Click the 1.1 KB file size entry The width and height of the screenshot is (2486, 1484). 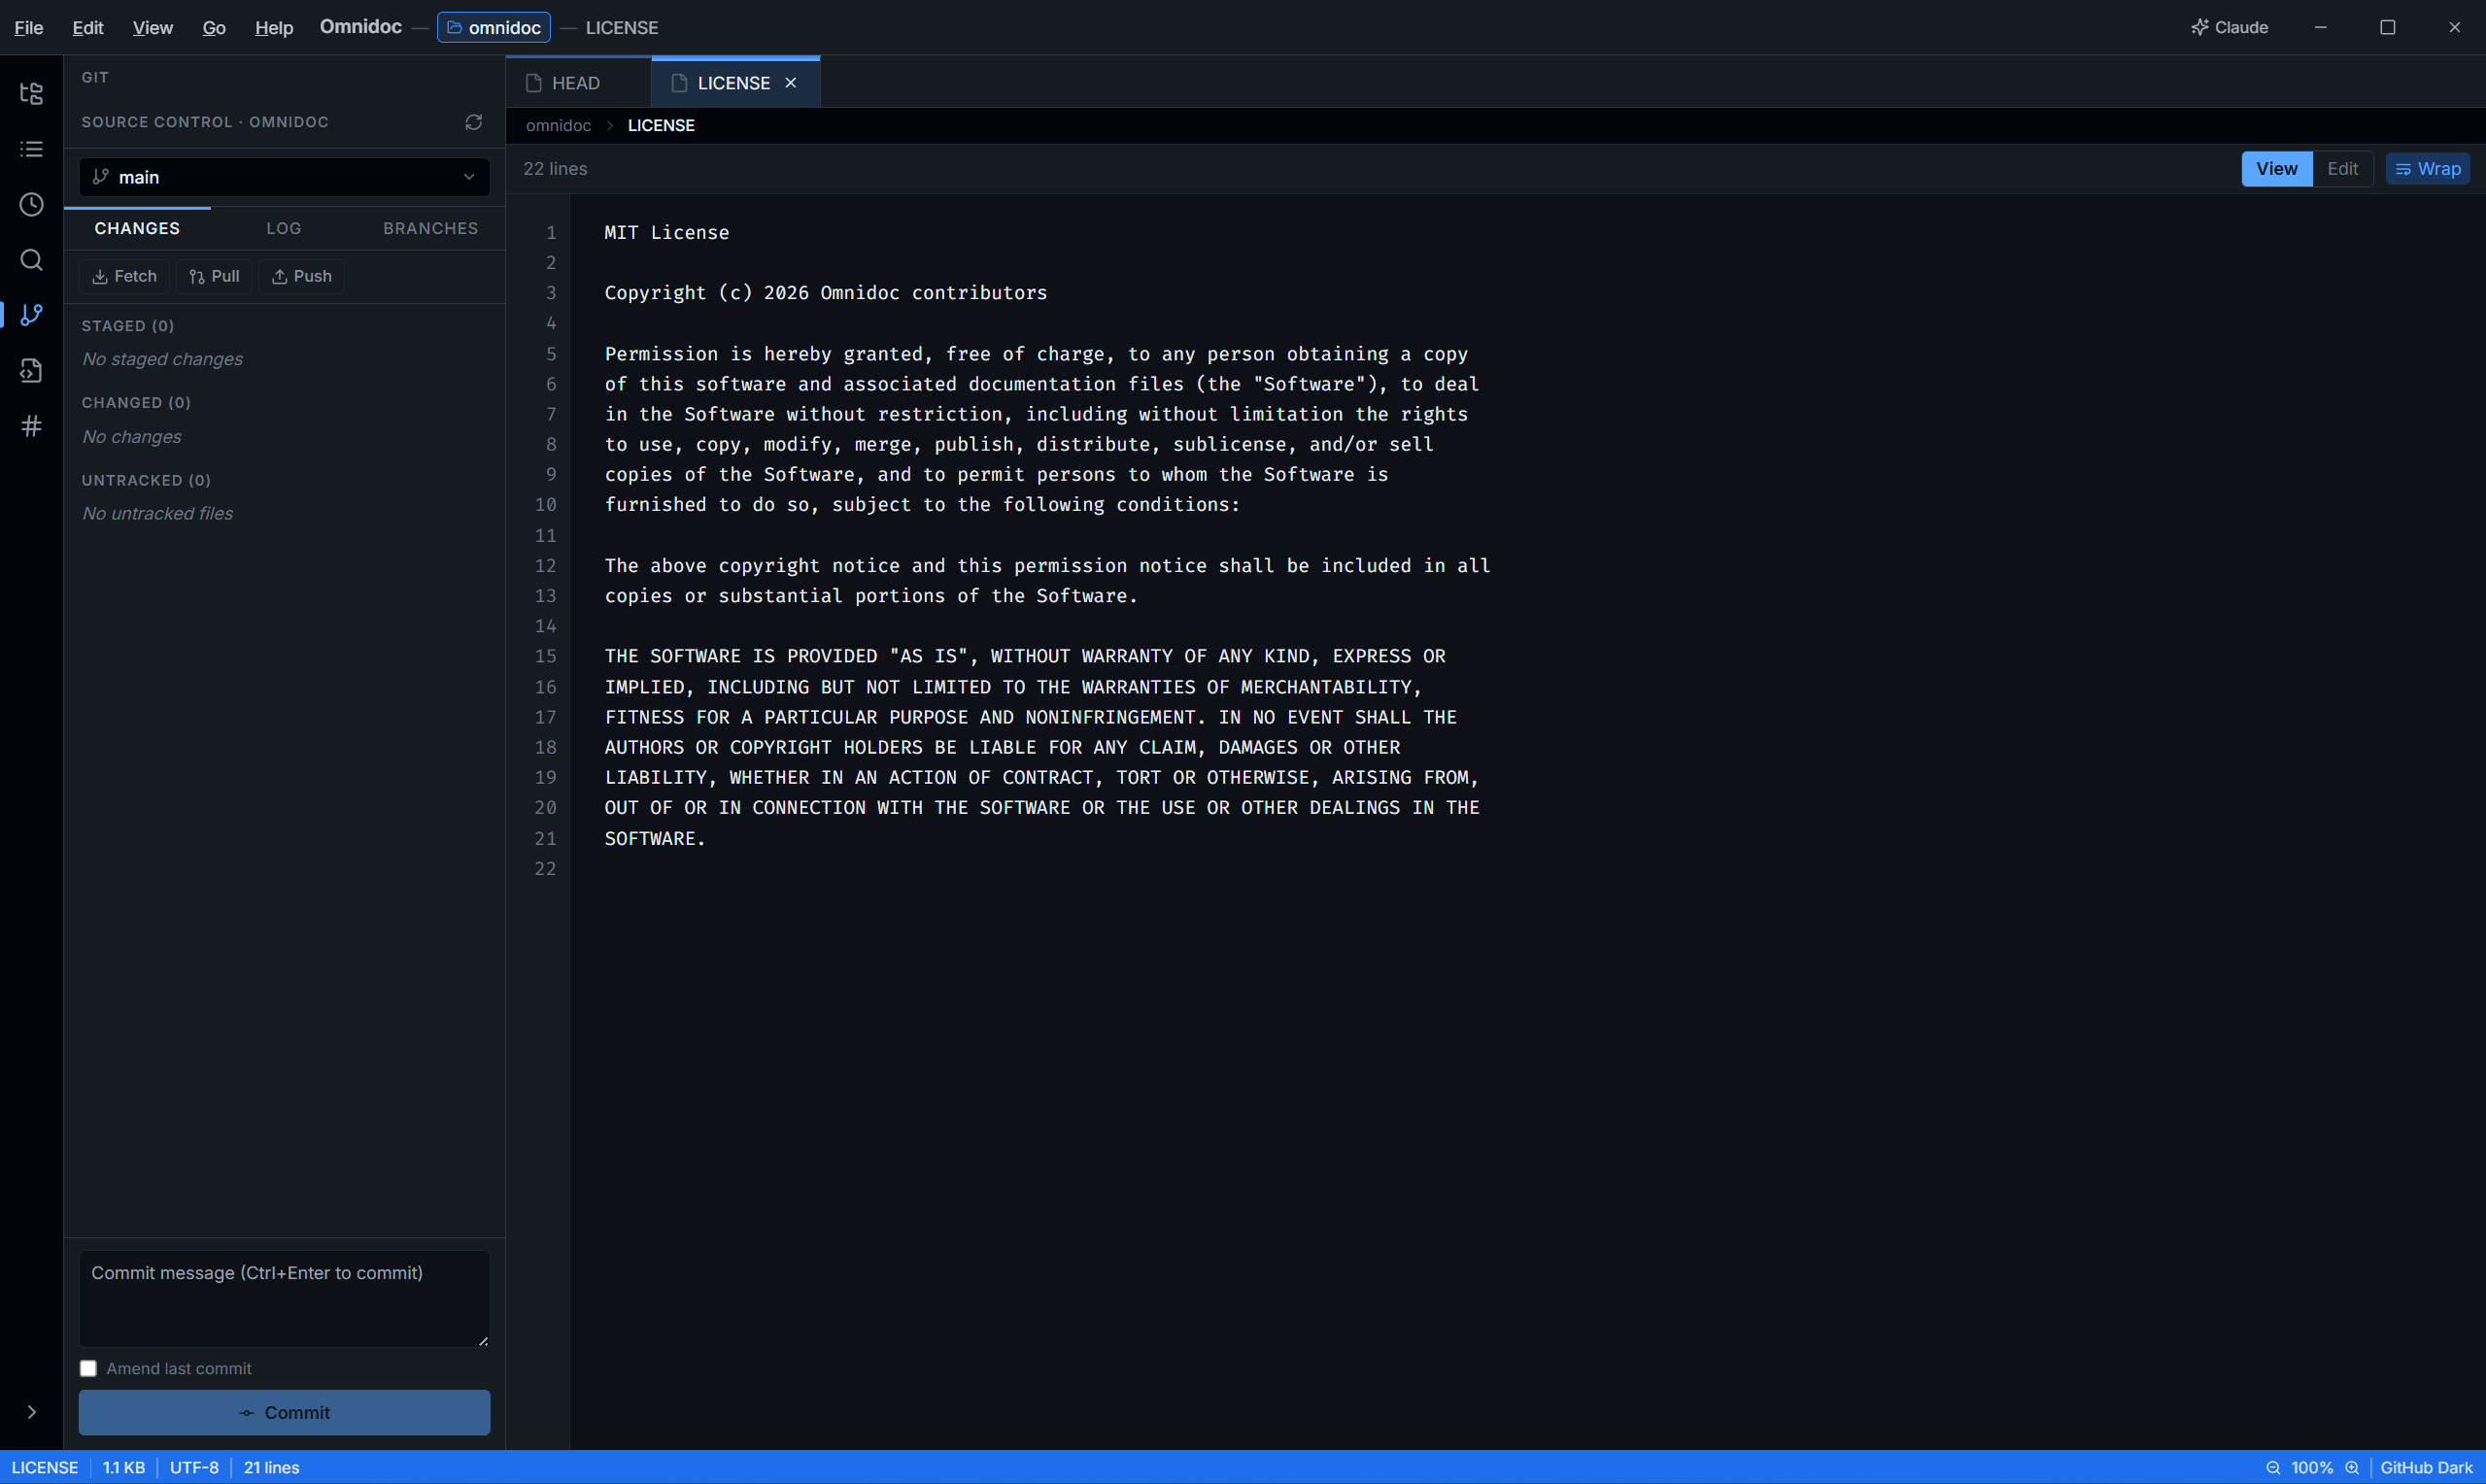(x=124, y=1468)
